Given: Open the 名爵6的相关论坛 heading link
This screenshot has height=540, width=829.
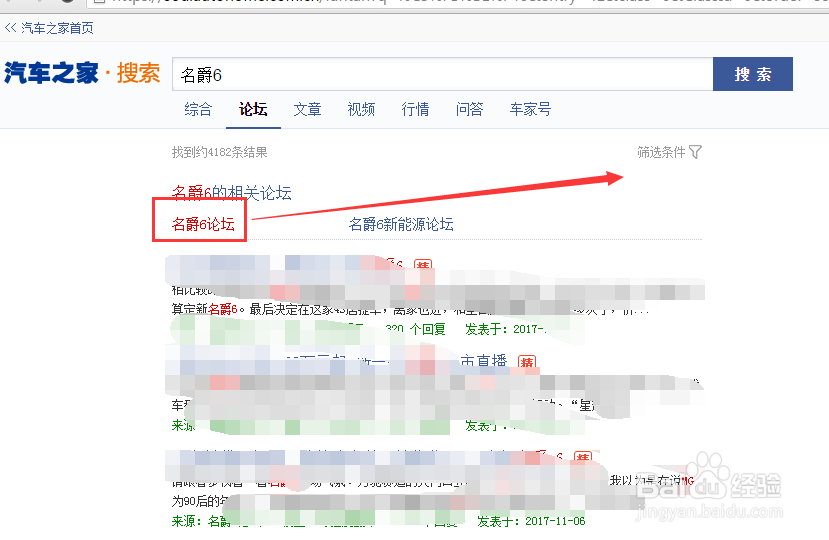Looking at the screenshot, I should (x=232, y=193).
